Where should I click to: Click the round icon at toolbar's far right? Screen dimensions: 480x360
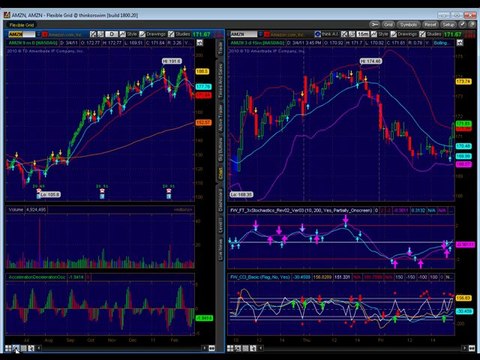tap(472, 24)
